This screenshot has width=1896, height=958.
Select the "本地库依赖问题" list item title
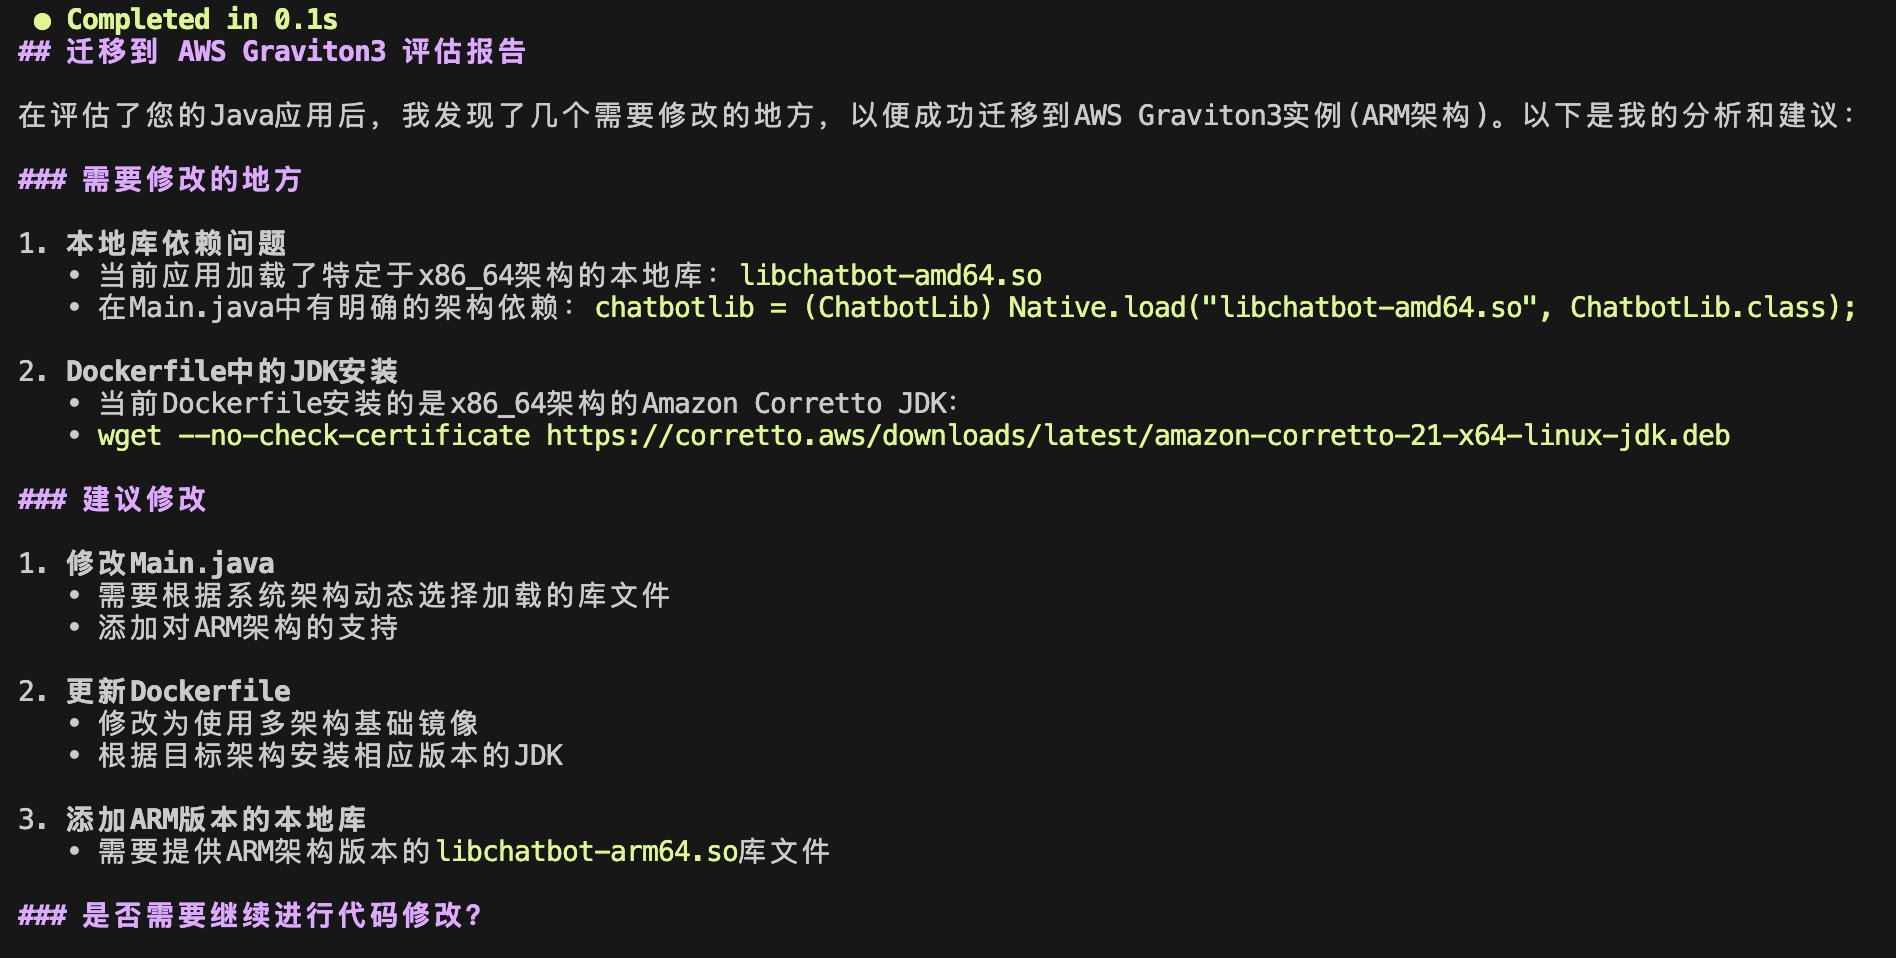176,243
